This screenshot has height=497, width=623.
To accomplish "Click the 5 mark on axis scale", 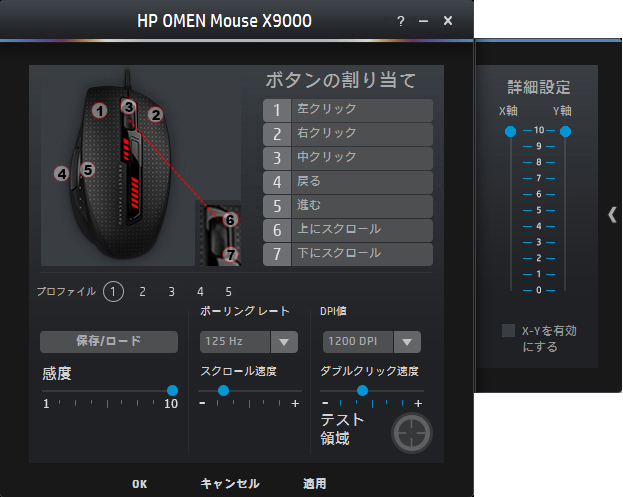I will click(x=539, y=210).
